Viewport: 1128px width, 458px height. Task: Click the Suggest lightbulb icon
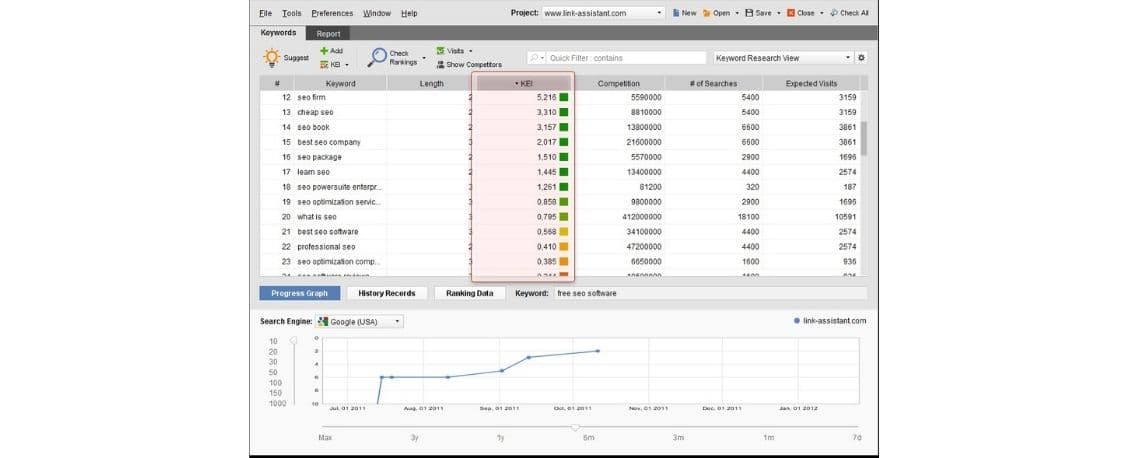coord(271,58)
